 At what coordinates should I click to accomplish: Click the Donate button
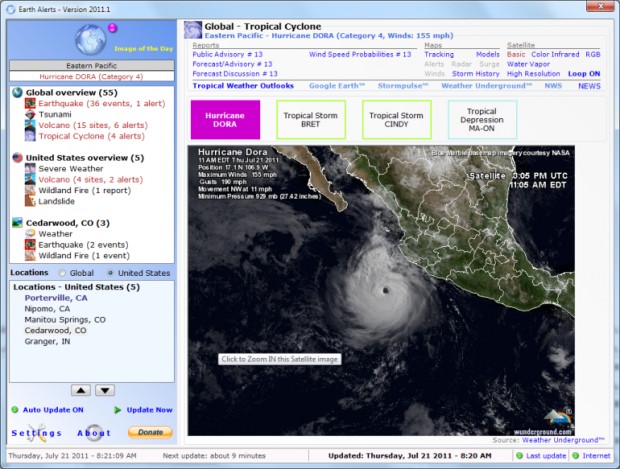pyautogui.click(x=150, y=432)
